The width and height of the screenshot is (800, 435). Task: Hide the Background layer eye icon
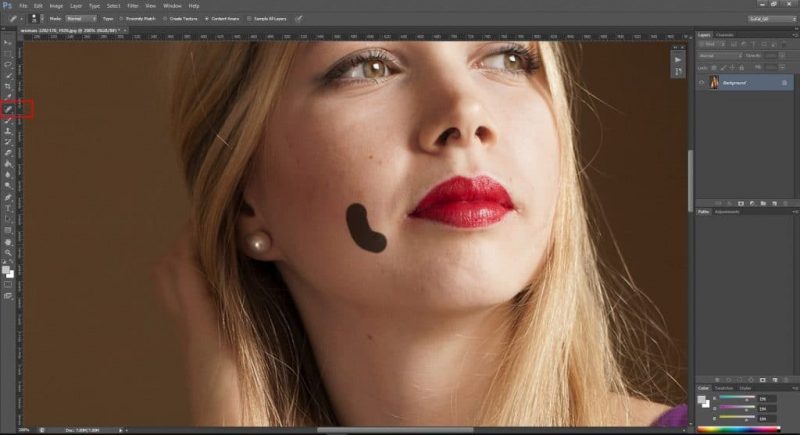point(702,83)
